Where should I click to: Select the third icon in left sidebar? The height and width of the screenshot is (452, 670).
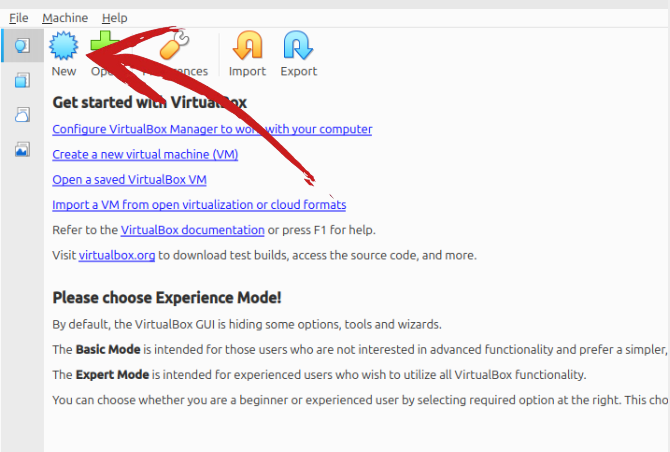[x=22, y=115]
